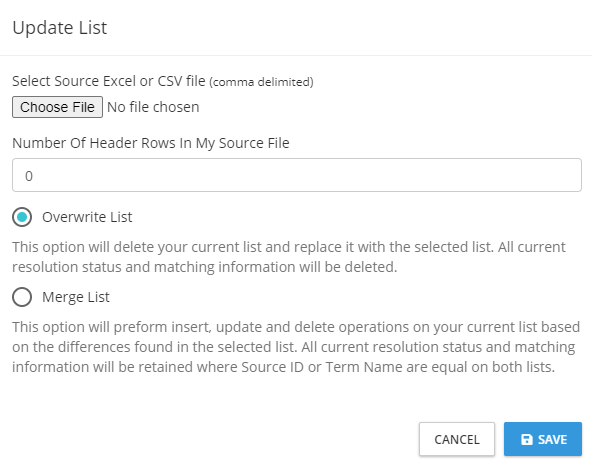
Task: Select the Merge List radio button
Action: [x=22, y=297]
